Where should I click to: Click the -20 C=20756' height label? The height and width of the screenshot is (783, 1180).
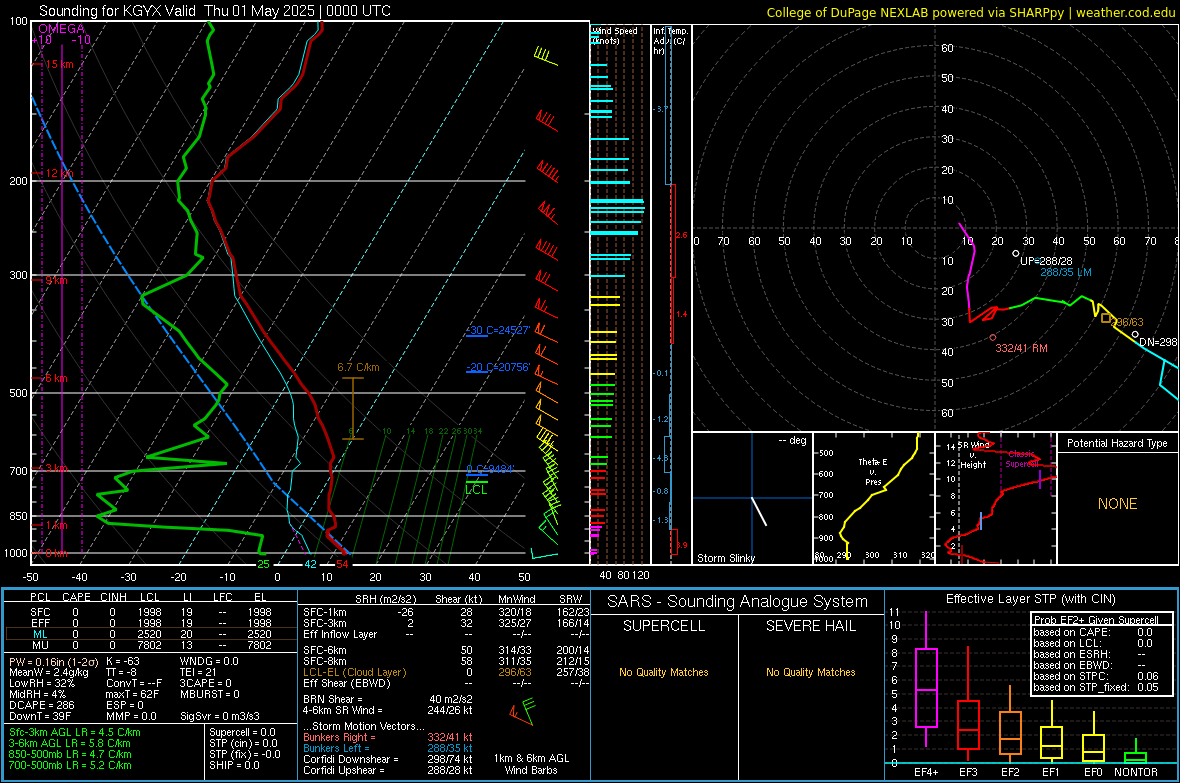499,367
